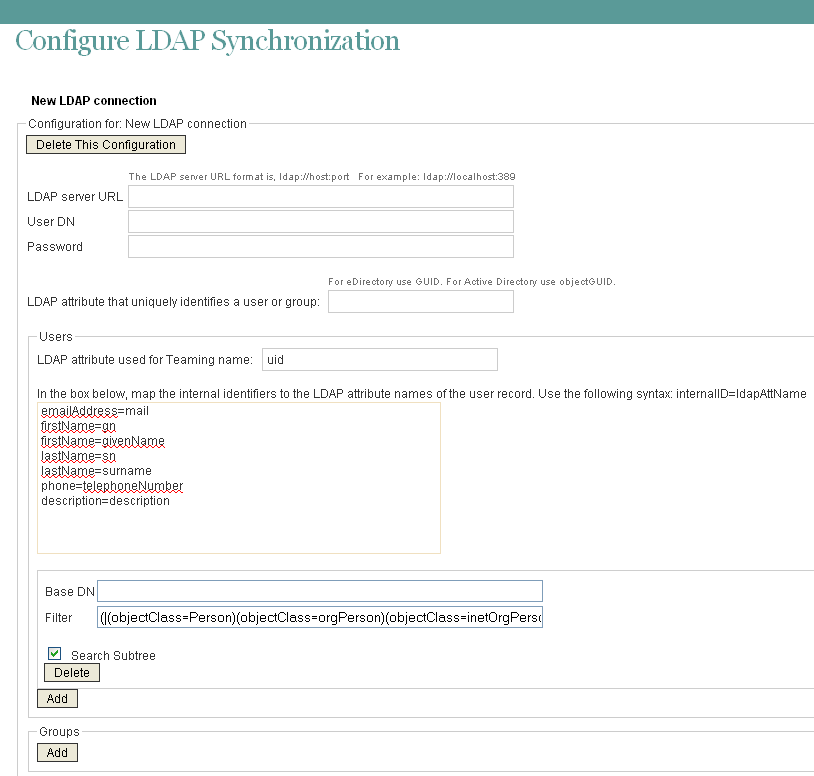Click into the User DN field
The width and height of the screenshot is (814, 776).
[x=320, y=221]
